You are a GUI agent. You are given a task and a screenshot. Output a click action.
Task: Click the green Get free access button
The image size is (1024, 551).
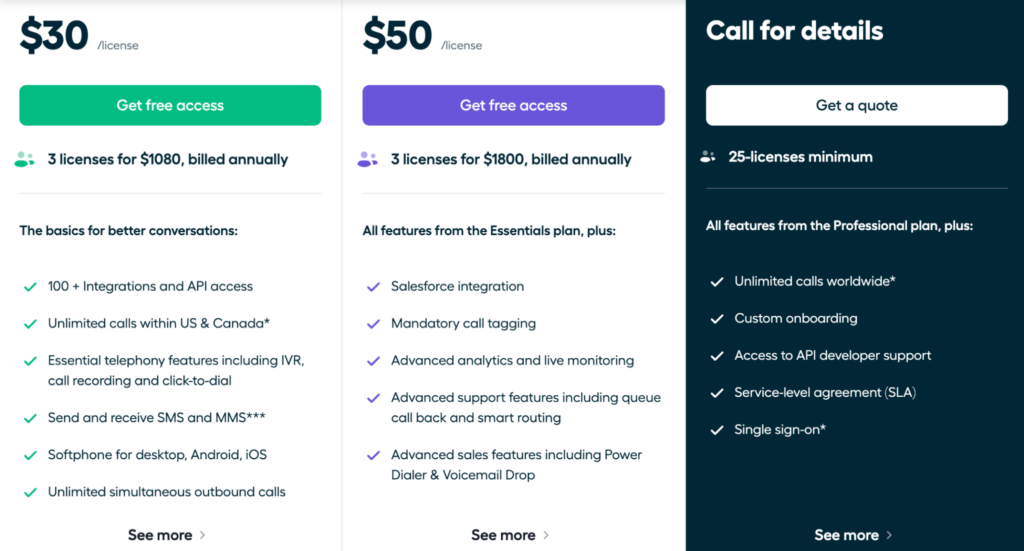click(170, 105)
